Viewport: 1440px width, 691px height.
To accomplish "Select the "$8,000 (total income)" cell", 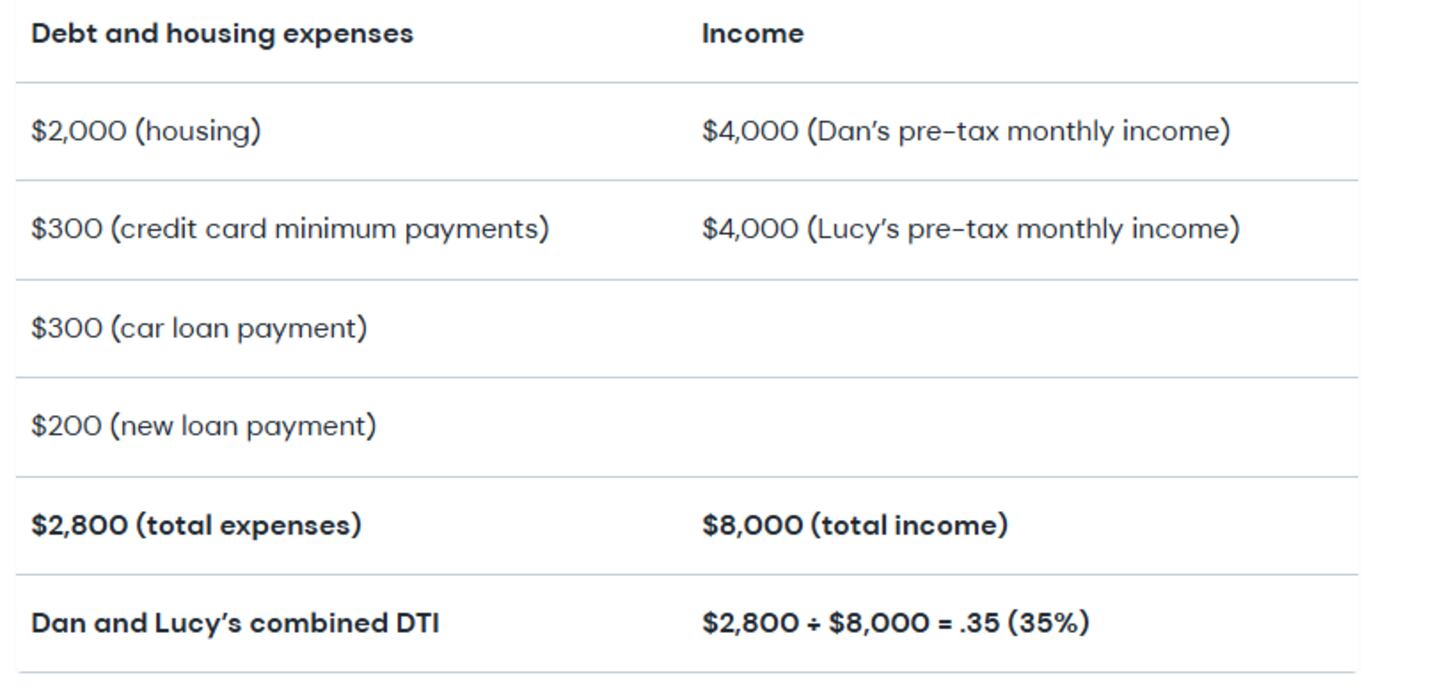I will [855, 525].
